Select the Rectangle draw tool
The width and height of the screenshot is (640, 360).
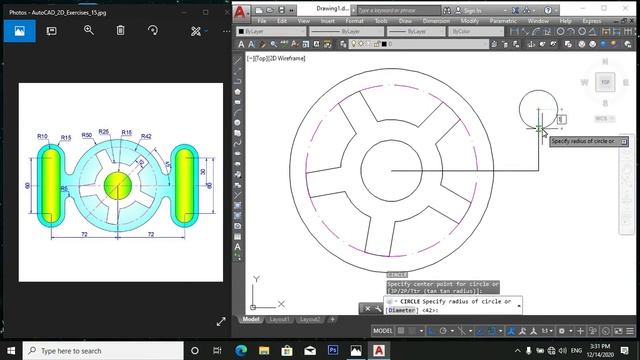pos(238,102)
